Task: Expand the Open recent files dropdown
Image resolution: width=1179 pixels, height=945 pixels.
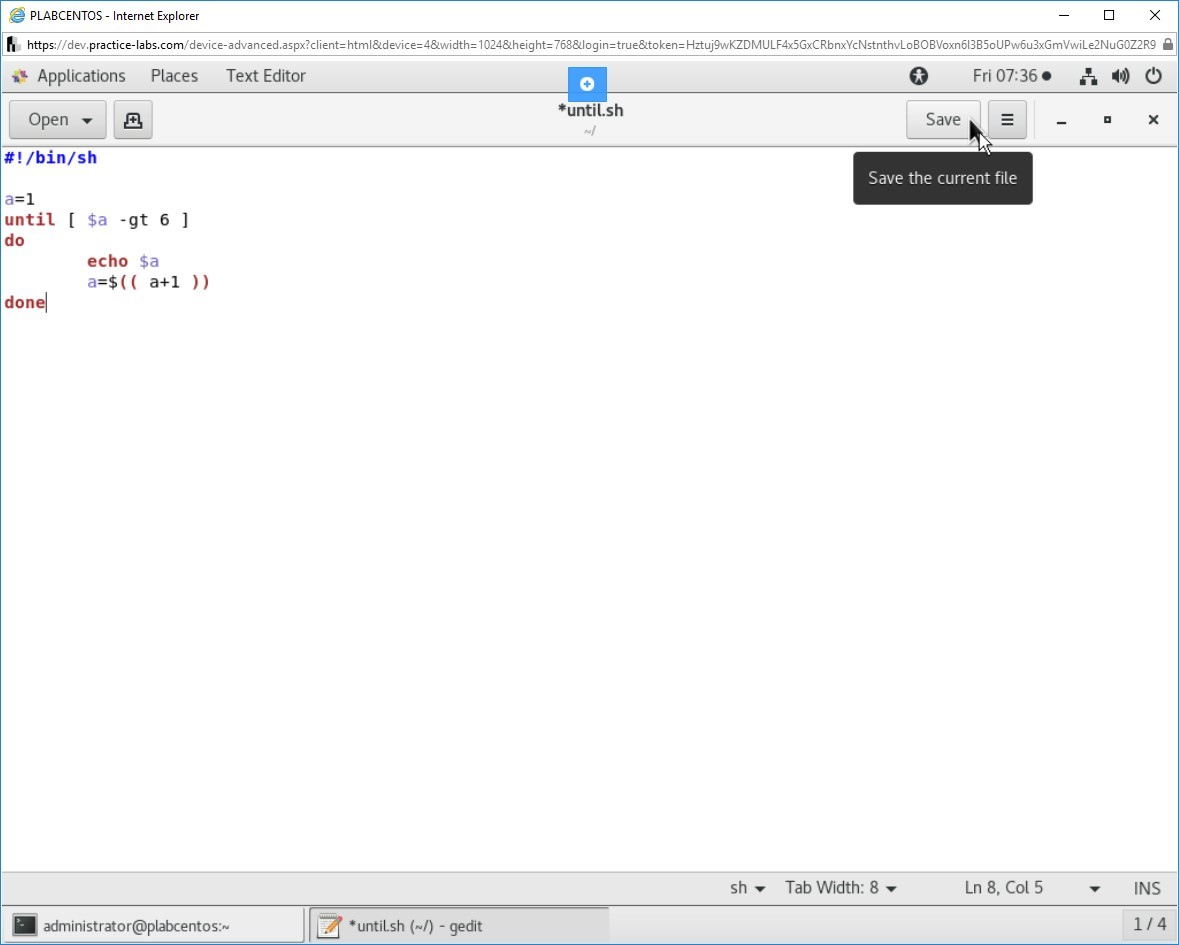Action: [86, 120]
